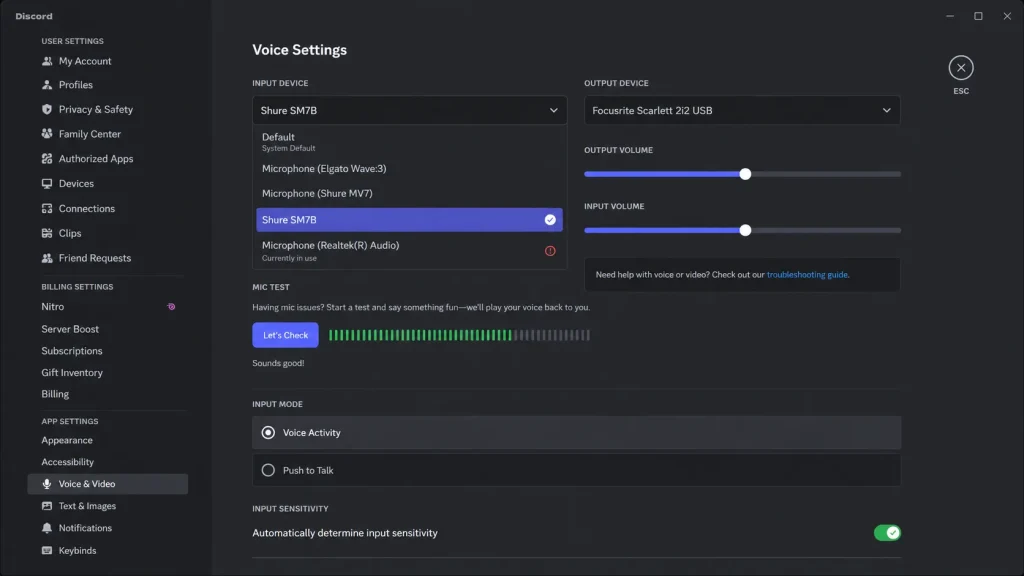Click the Notifications bell icon
This screenshot has width=1024, height=576.
click(x=47, y=528)
